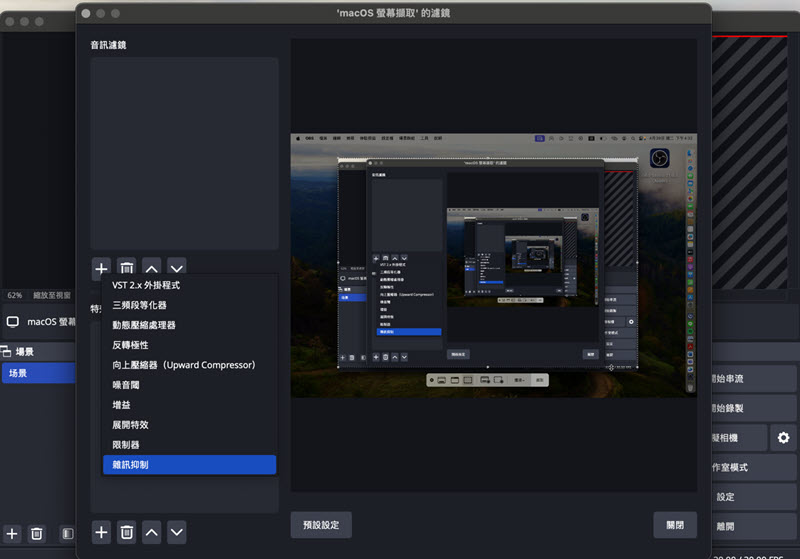Choose 增益 from filter menu
800x559 pixels.
190,404
